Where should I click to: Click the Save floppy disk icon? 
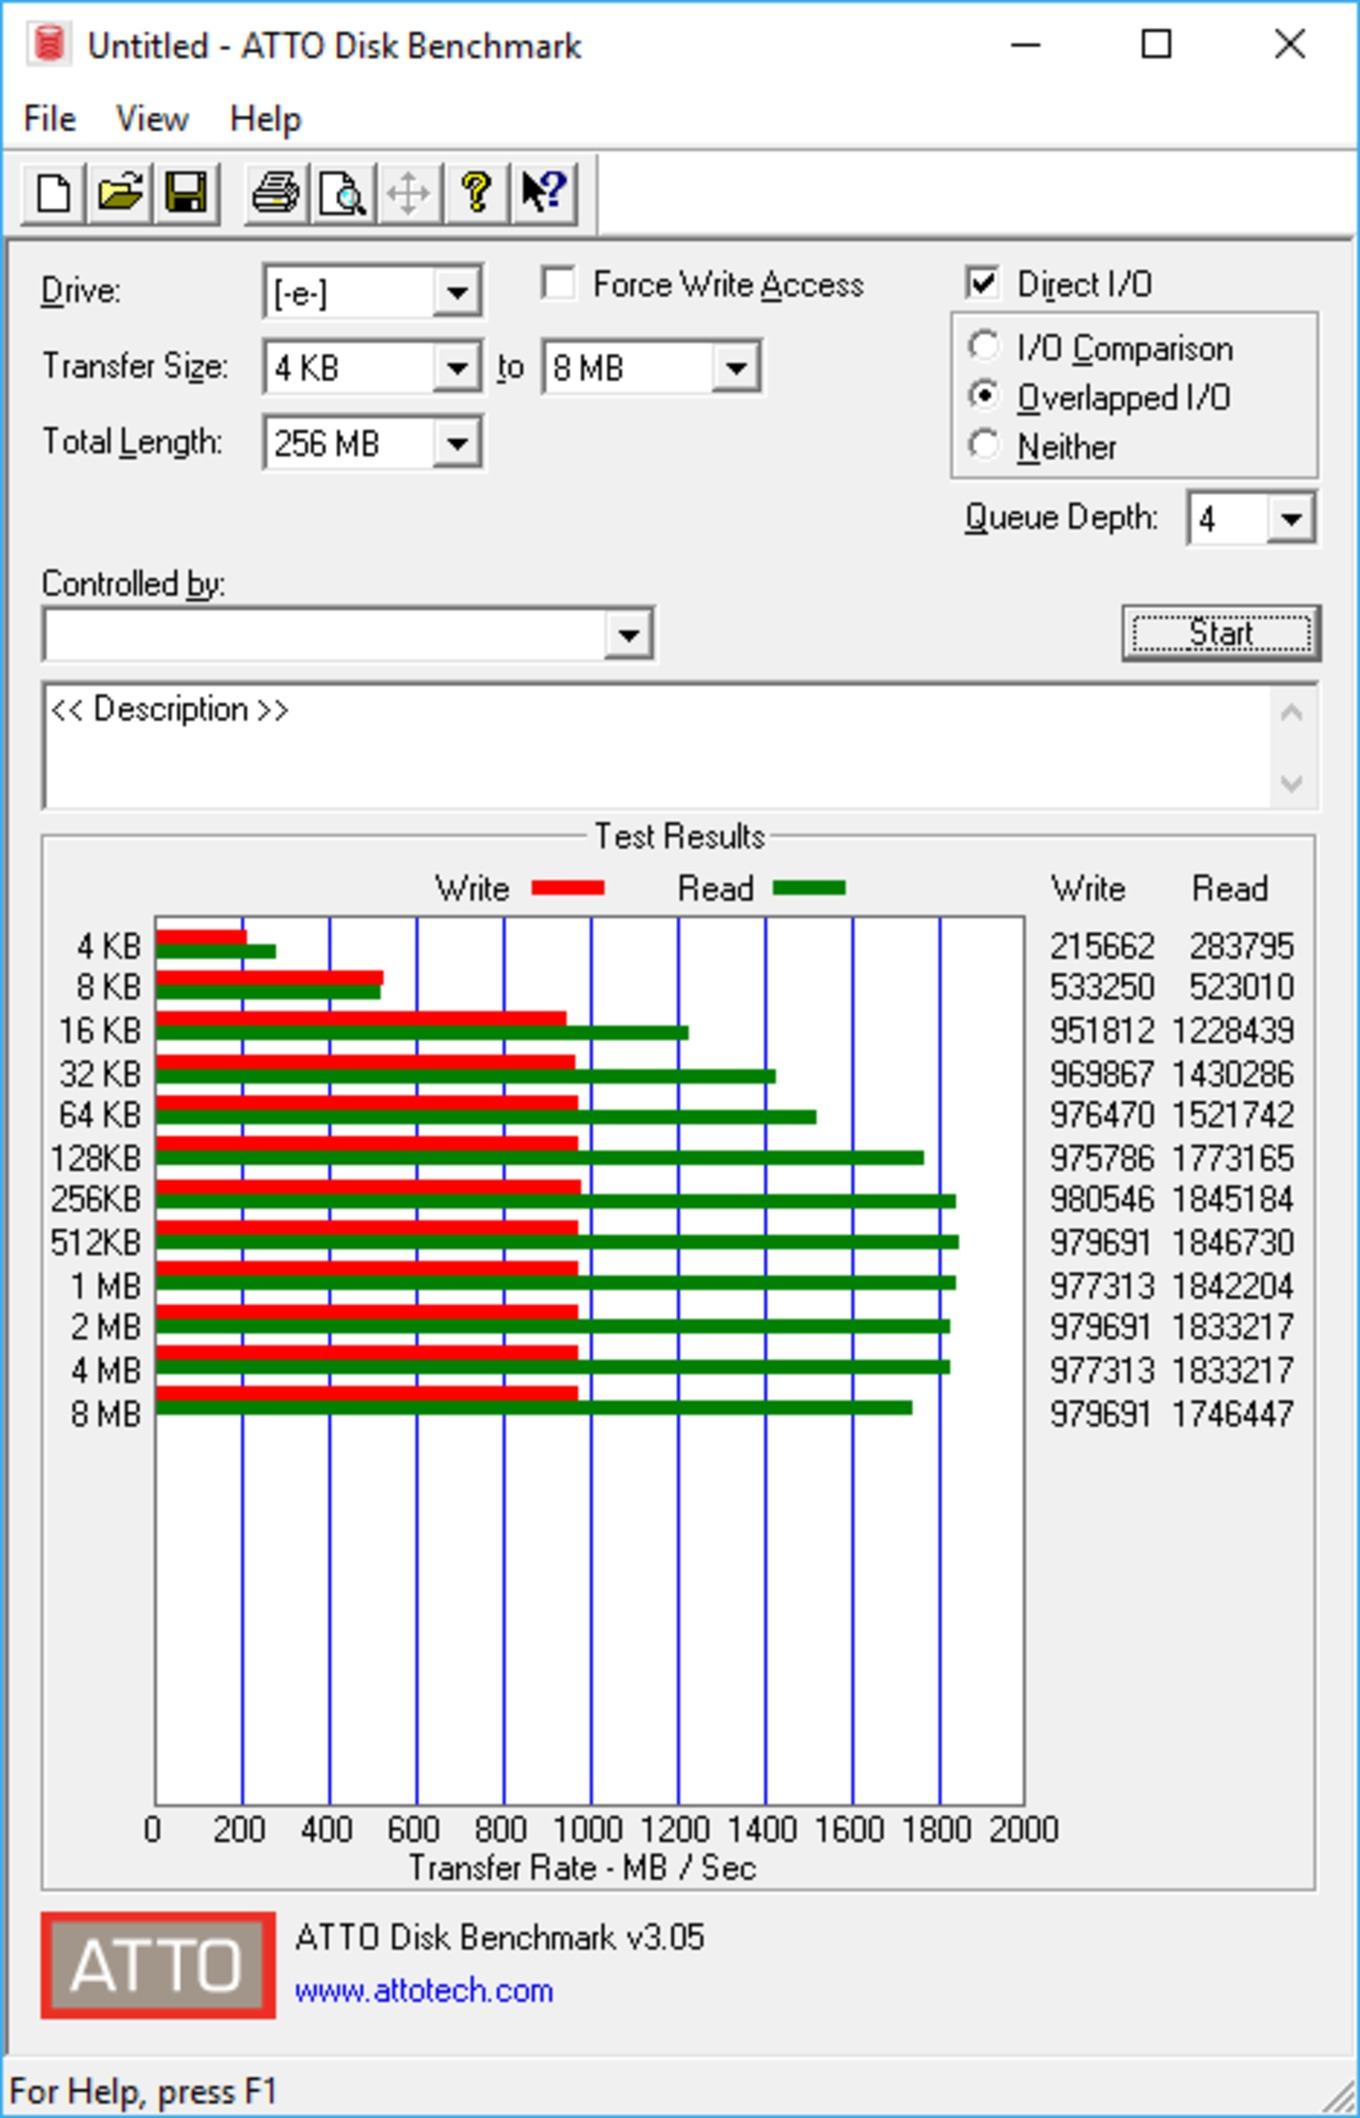point(186,192)
